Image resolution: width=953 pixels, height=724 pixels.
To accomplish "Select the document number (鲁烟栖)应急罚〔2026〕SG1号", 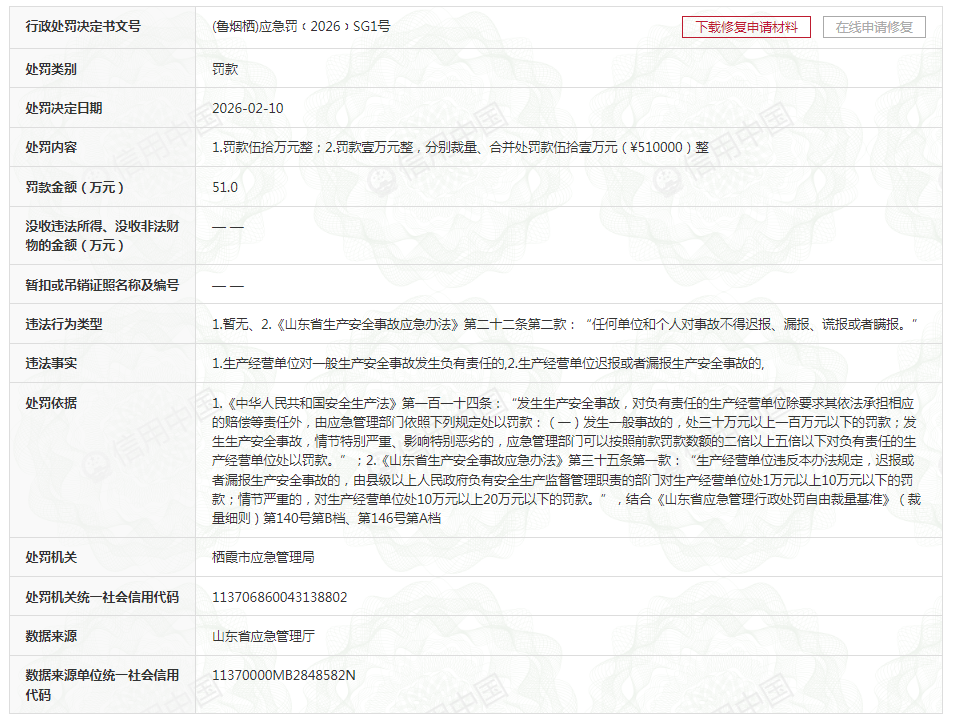I will (x=301, y=27).
